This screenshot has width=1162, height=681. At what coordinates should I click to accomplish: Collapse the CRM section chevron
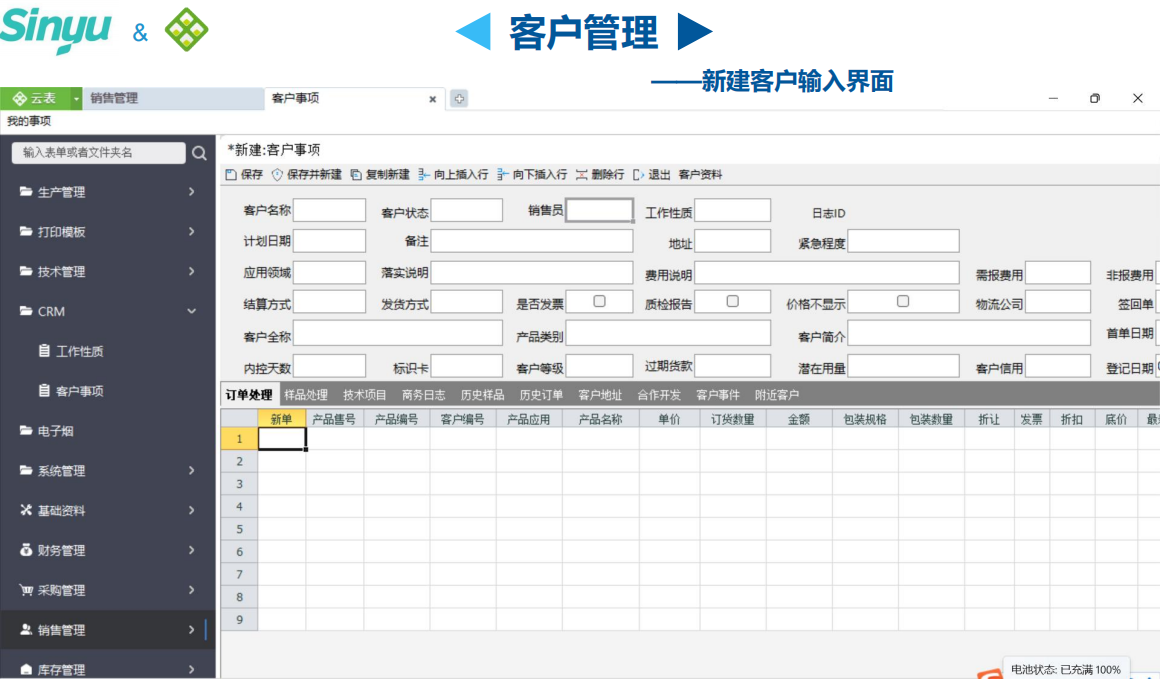coord(191,312)
